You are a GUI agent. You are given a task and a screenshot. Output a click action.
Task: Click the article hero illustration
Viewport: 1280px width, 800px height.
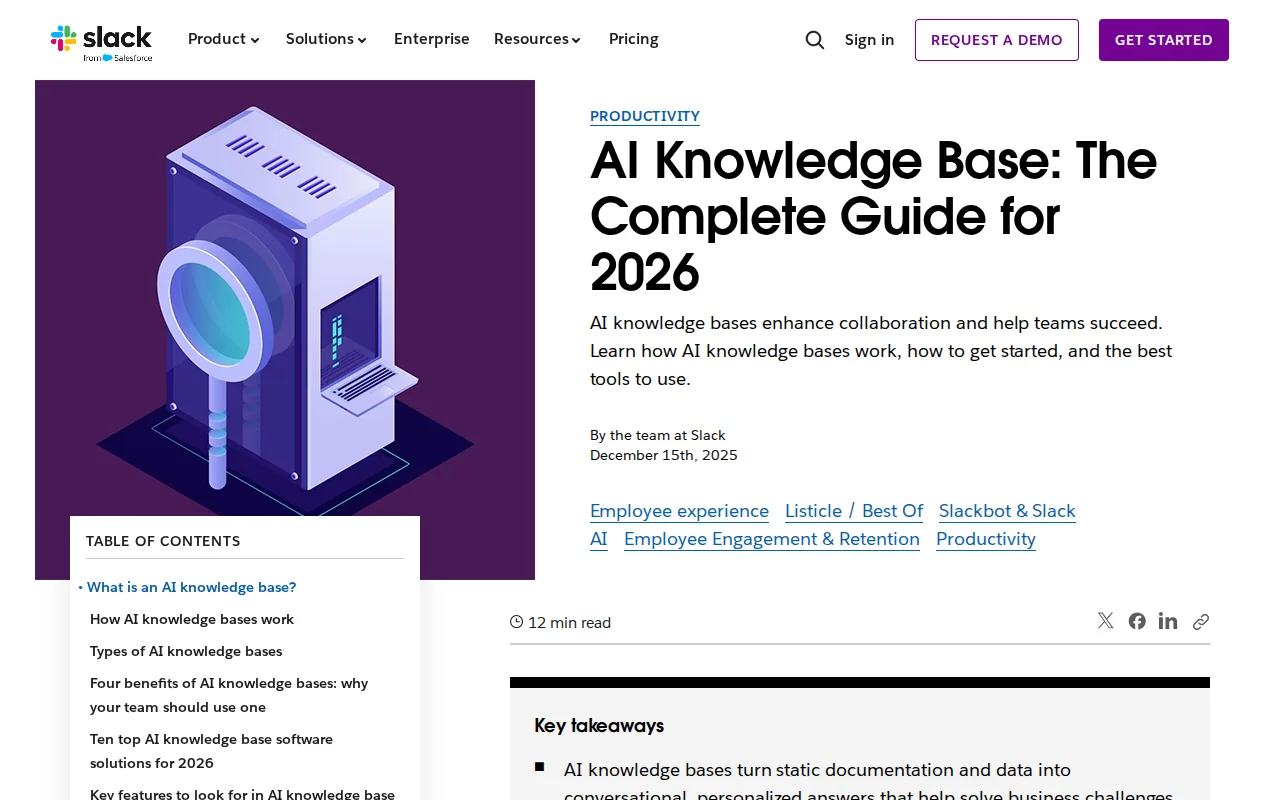[x=285, y=300]
